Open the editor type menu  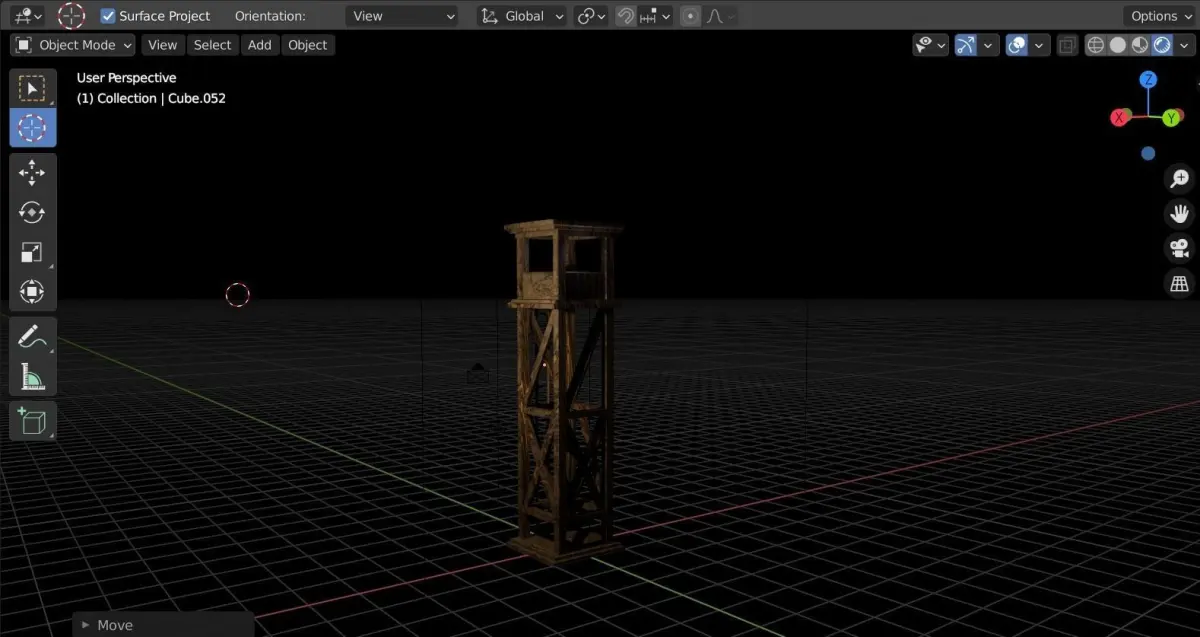[x=27, y=16]
